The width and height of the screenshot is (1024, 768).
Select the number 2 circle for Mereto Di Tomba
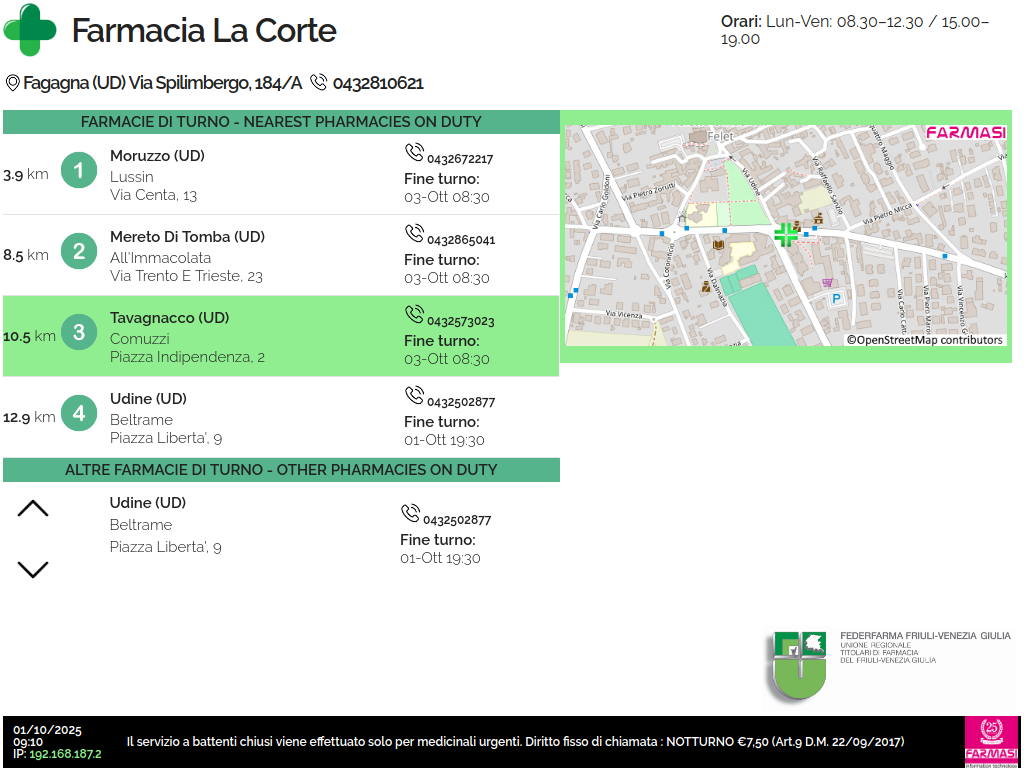point(79,251)
